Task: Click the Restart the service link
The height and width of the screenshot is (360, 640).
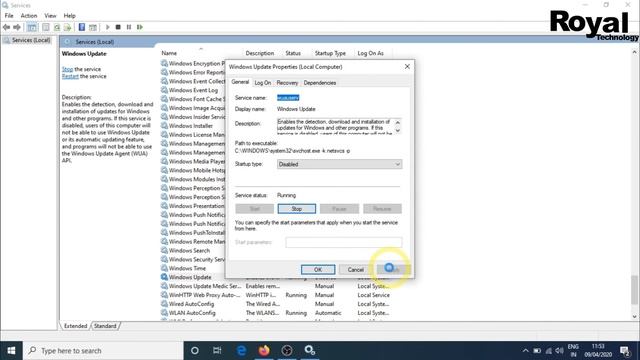Action: (x=70, y=76)
